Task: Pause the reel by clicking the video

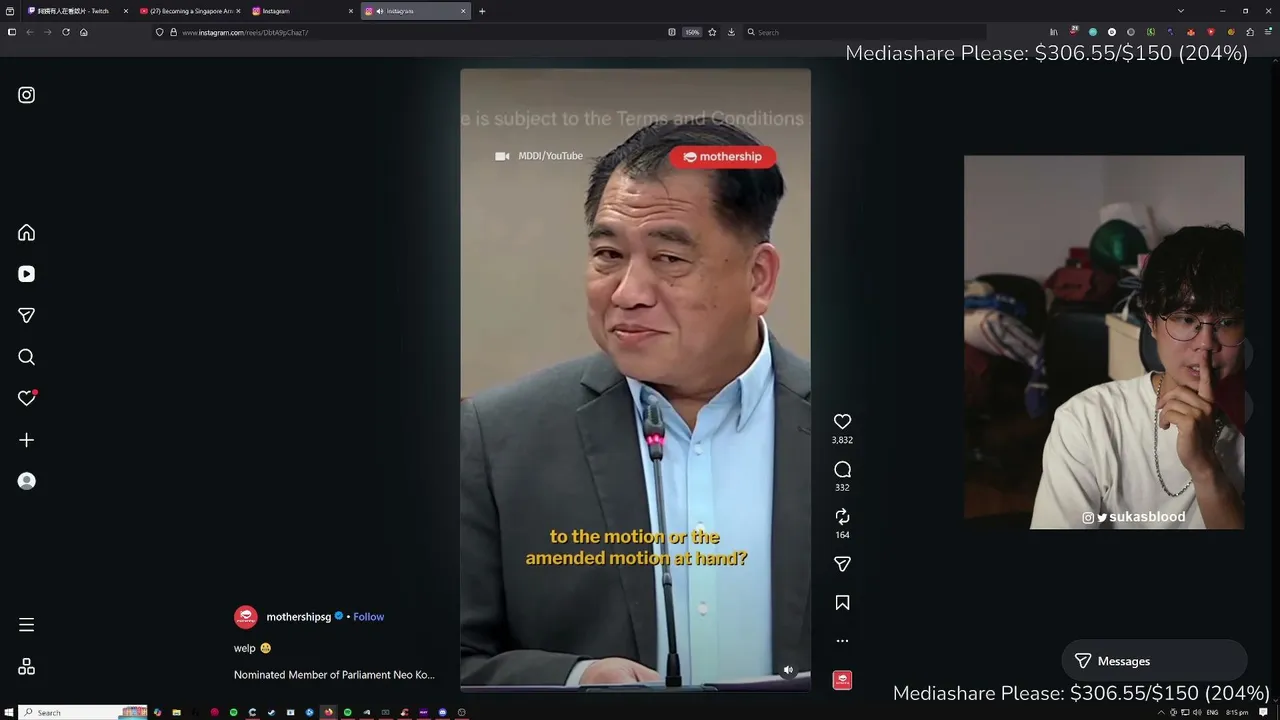Action: [635, 380]
